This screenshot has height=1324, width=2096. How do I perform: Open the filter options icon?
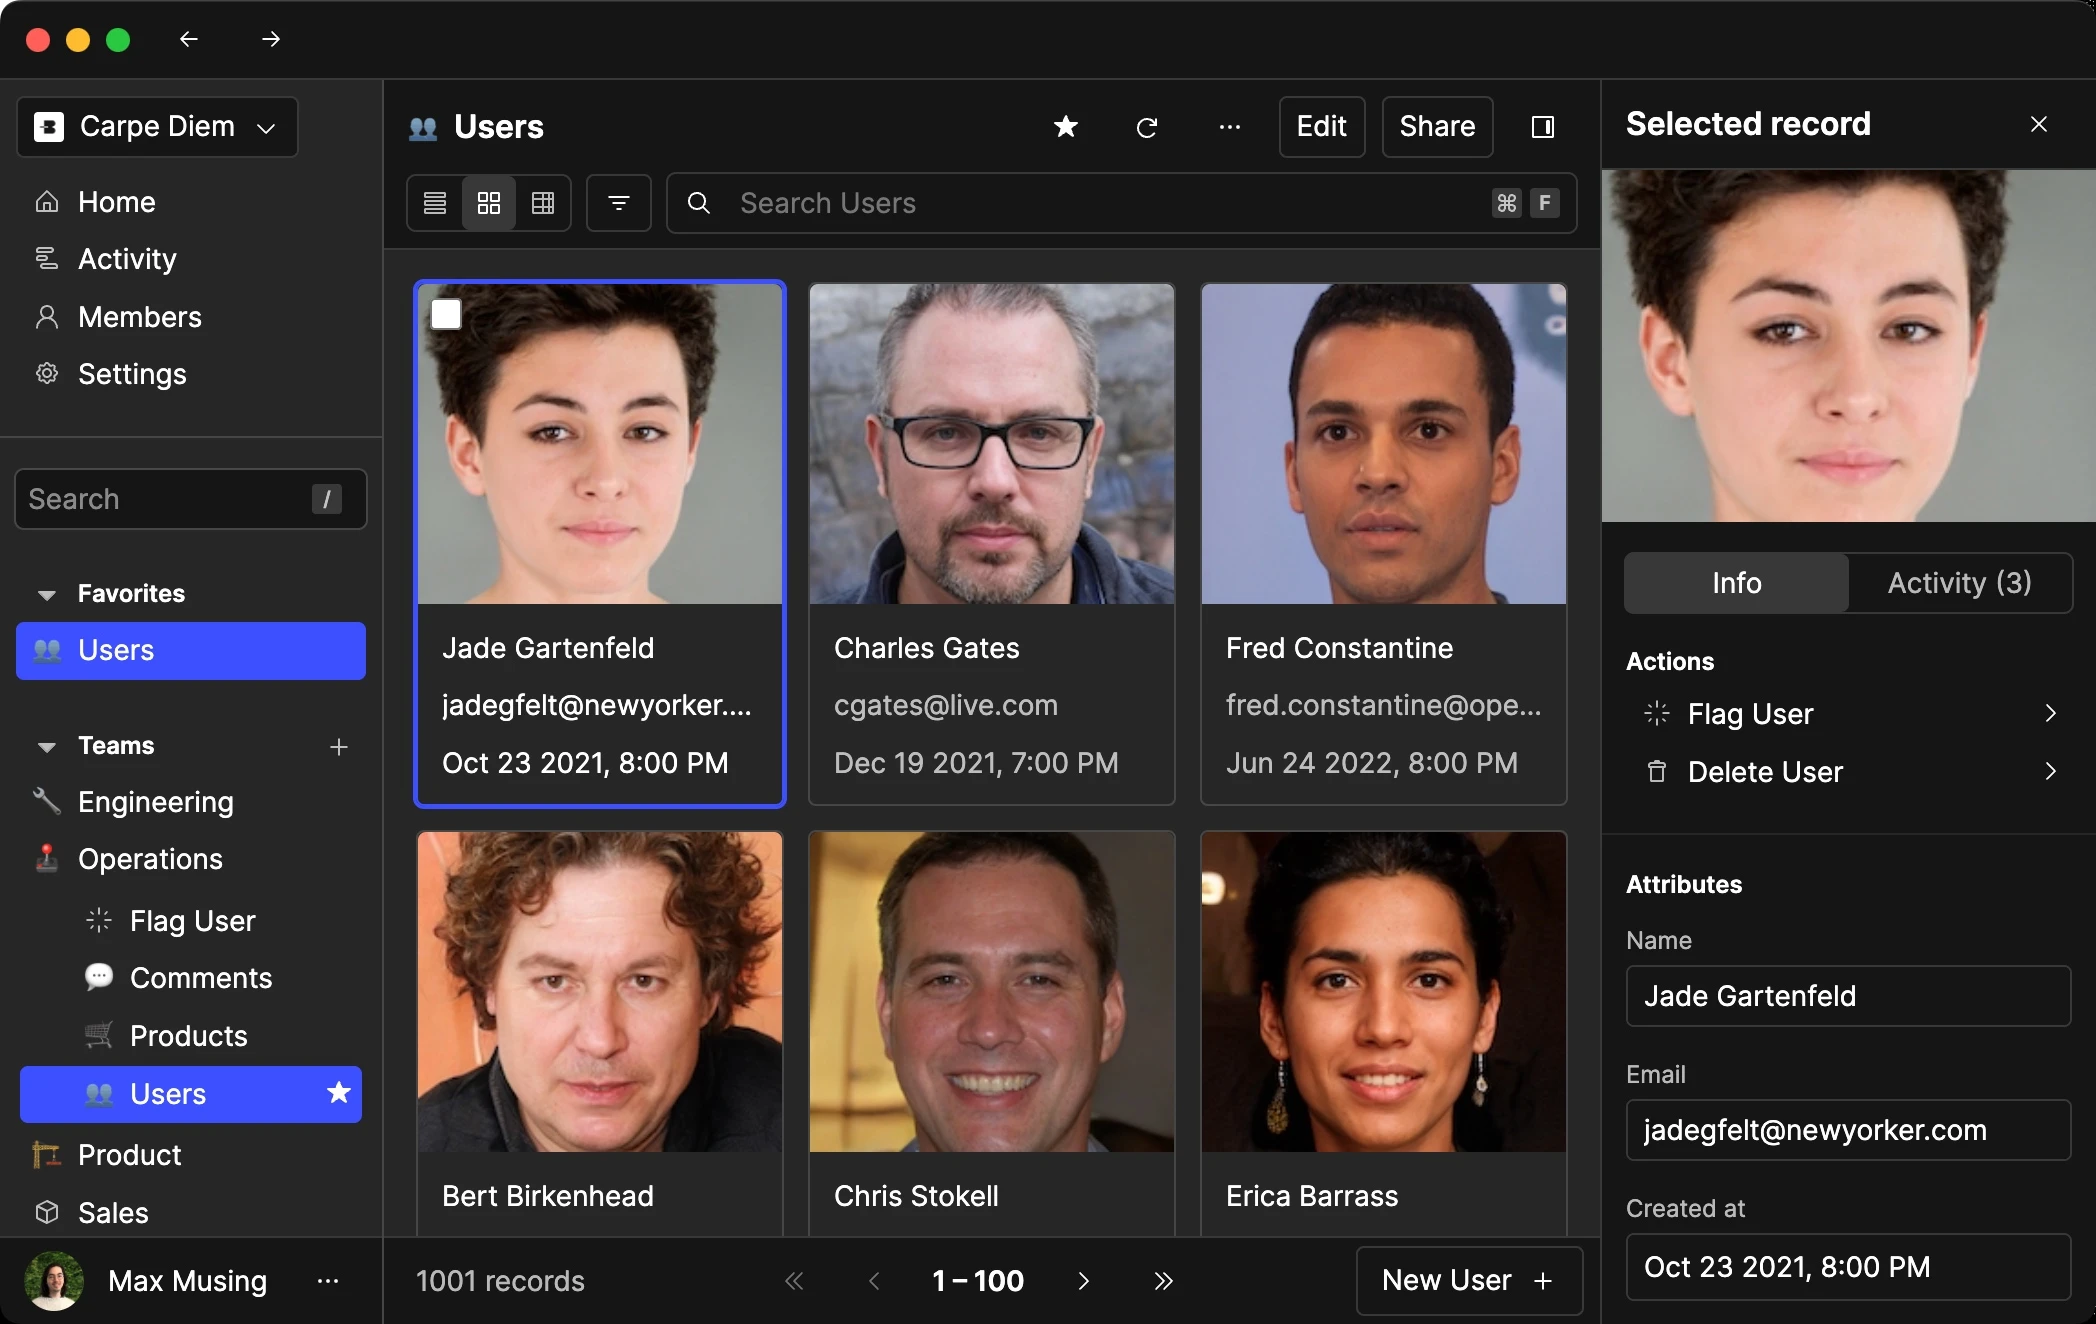618,203
